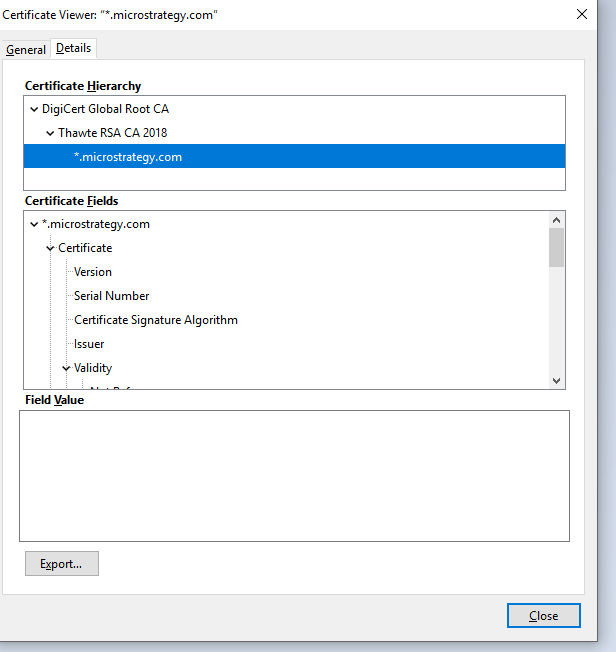The width and height of the screenshot is (616, 652).
Task: Close the Certificate Viewer with X
Action: (582, 14)
